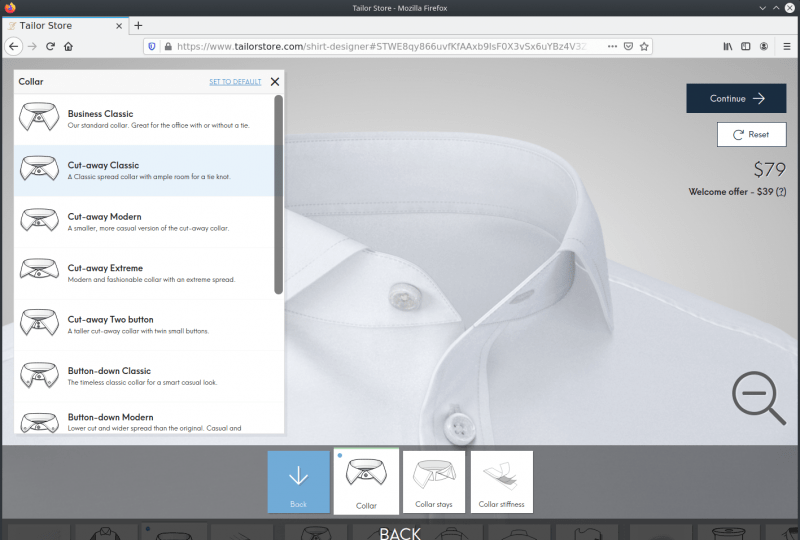800x540 pixels.
Task: Click the collar list scrollbar
Action: pyautogui.click(x=279, y=194)
